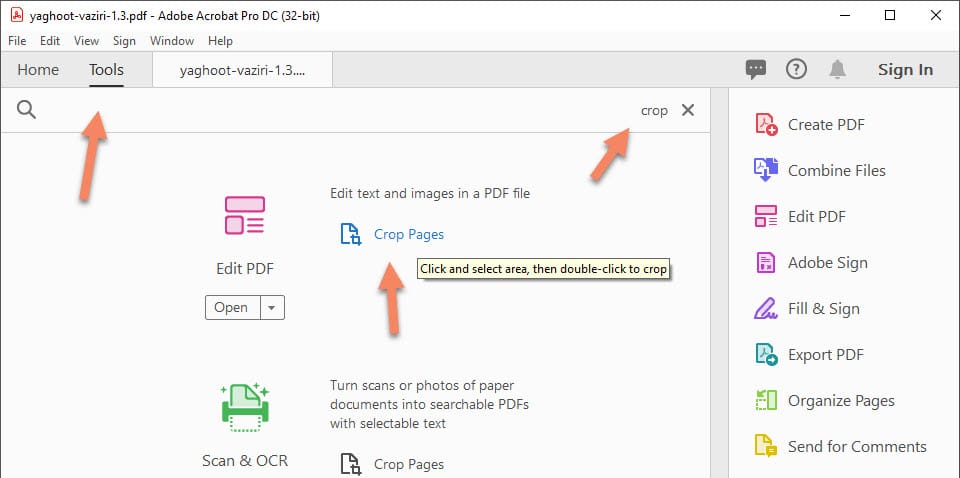Click the Create PDF icon in sidebar
Viewport: 960px width, 478px height.
(x=766, y=124)
